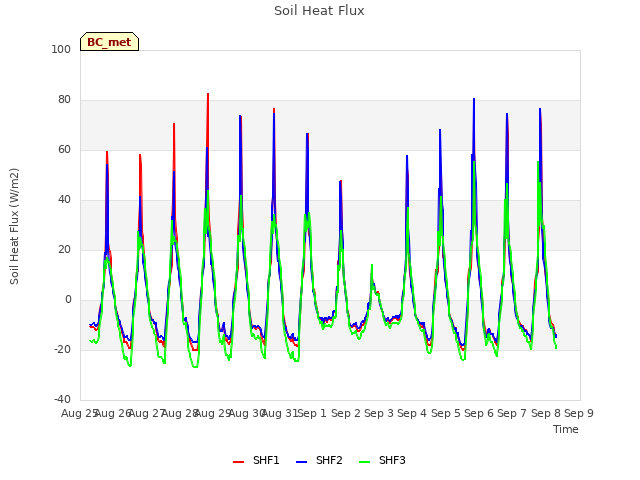Screen dimensions: 640x480
Task: Click the Sep 6 x-axis date label
Action: pyautogui.click(x=479, y=413)
